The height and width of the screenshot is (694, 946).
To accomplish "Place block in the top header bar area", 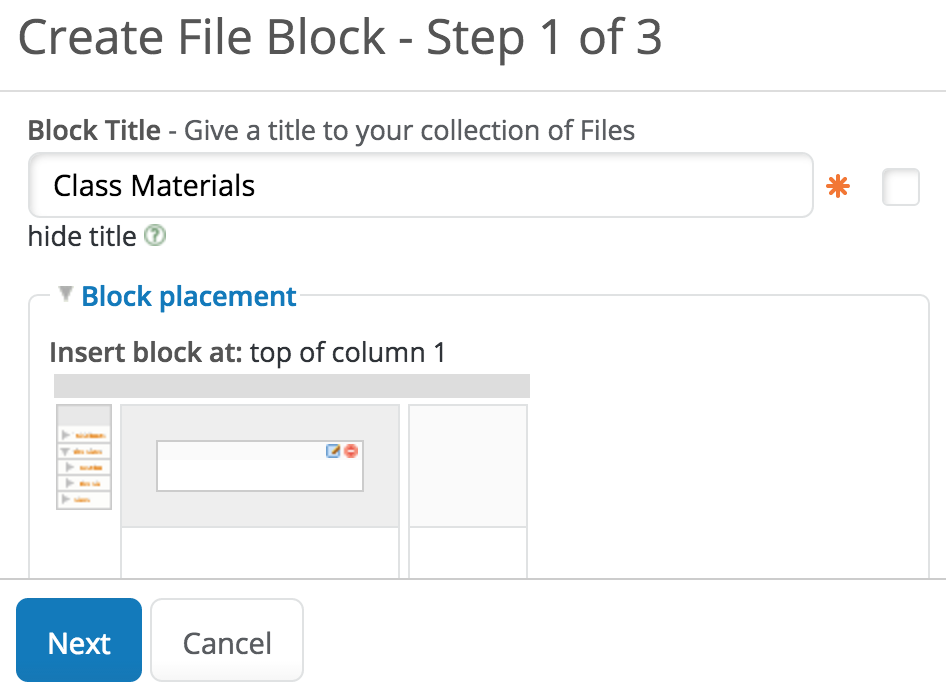I will (x=291, y=386).
